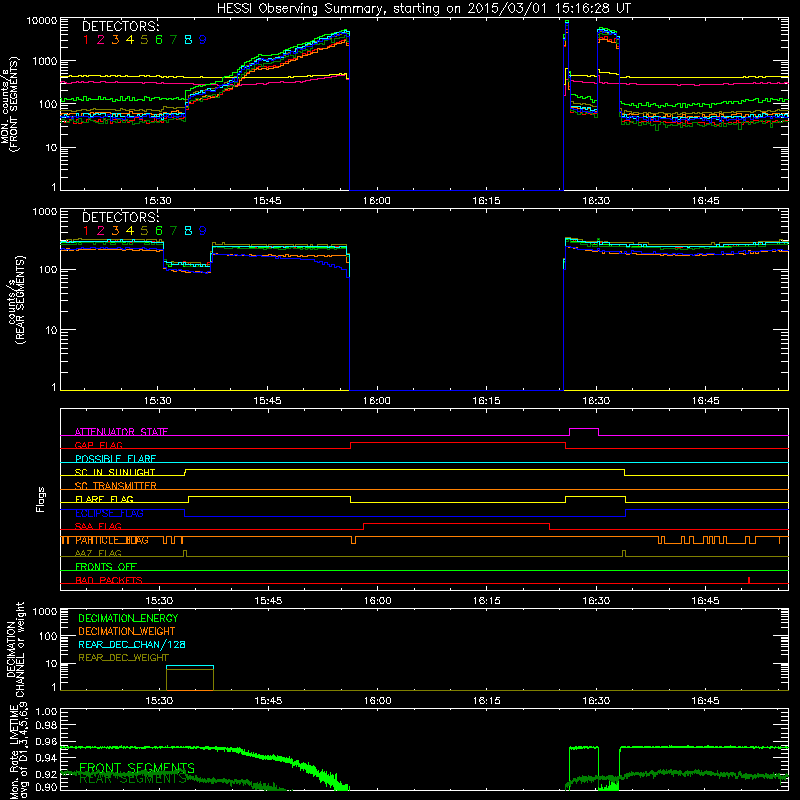Image resolution: width=800 pixels, height=800 pixels.
Task: Click the '(REAR SEGMENTS)' y-axis title
Action: pyautogui.click(x=20, y=299)
